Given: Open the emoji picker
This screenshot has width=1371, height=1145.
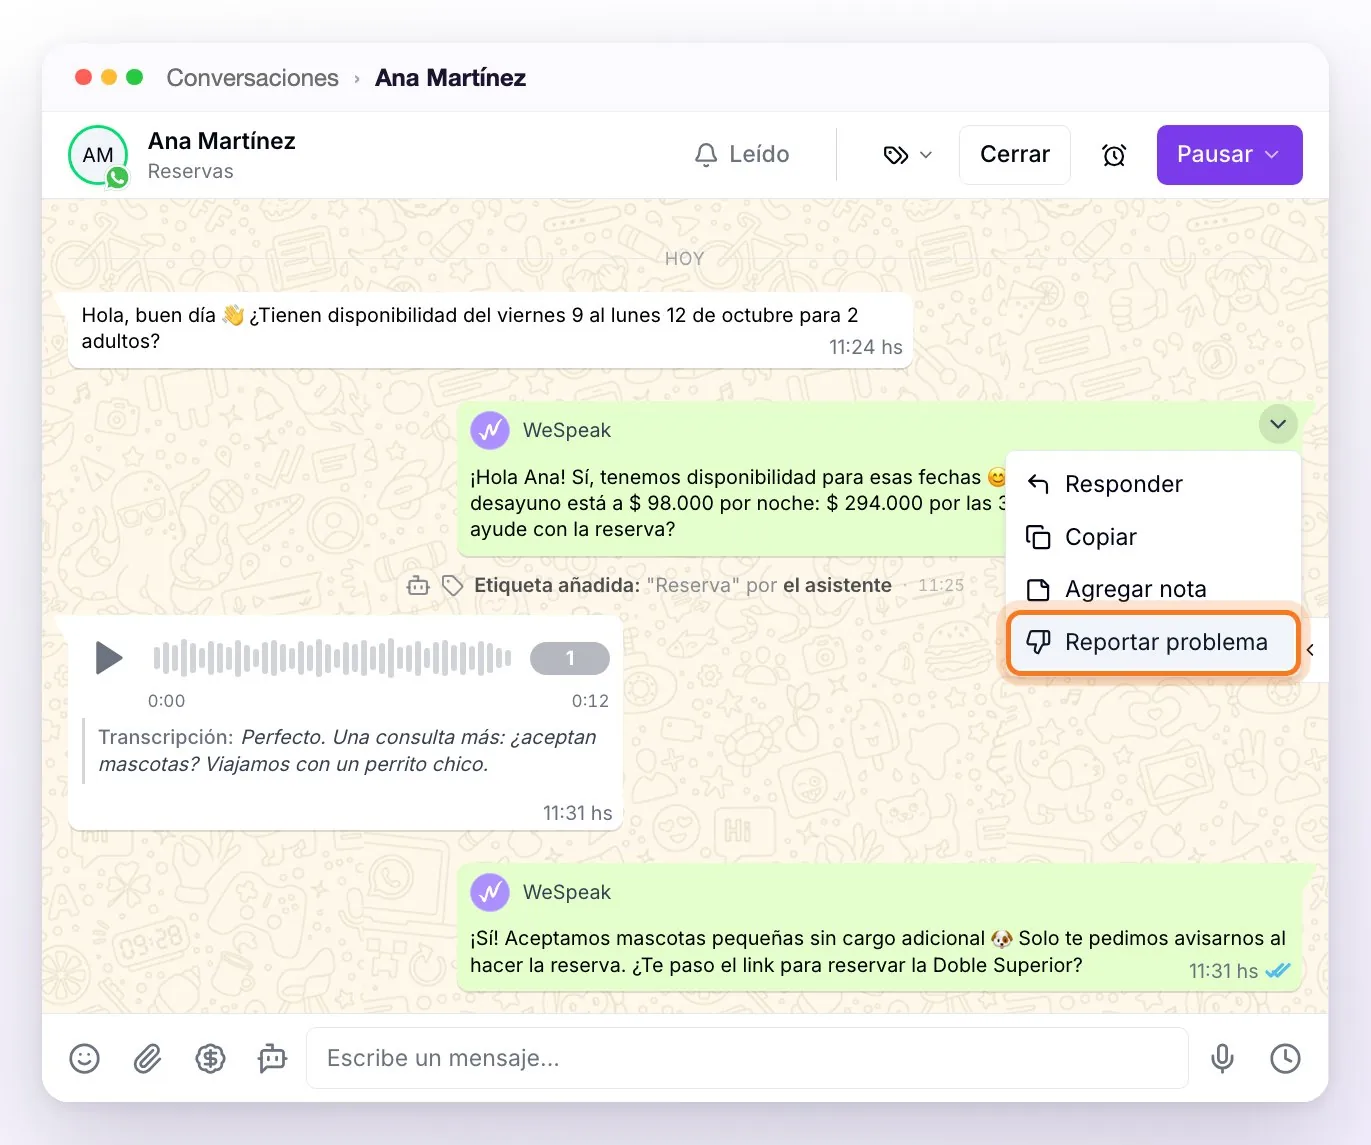Looking at the screenshot, I should [85, 1058].
